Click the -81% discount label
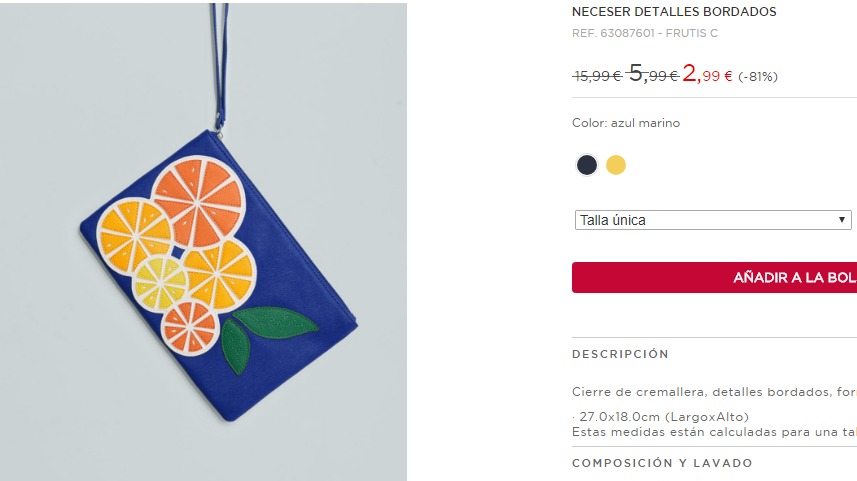The image size is (857, 481). pyautogui.click(x=758, y=77)
